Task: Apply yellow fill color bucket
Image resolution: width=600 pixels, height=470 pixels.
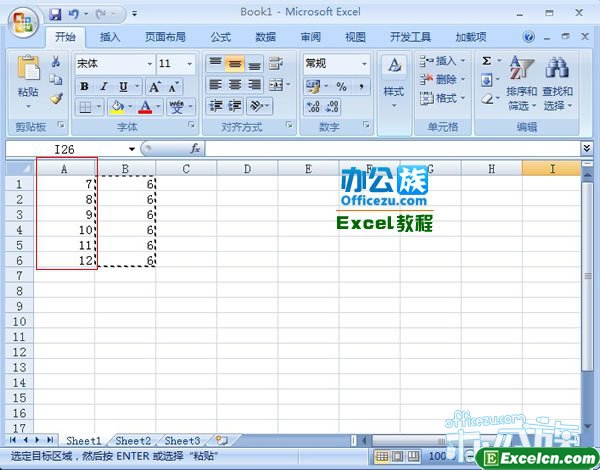Action: coord(117,107)
